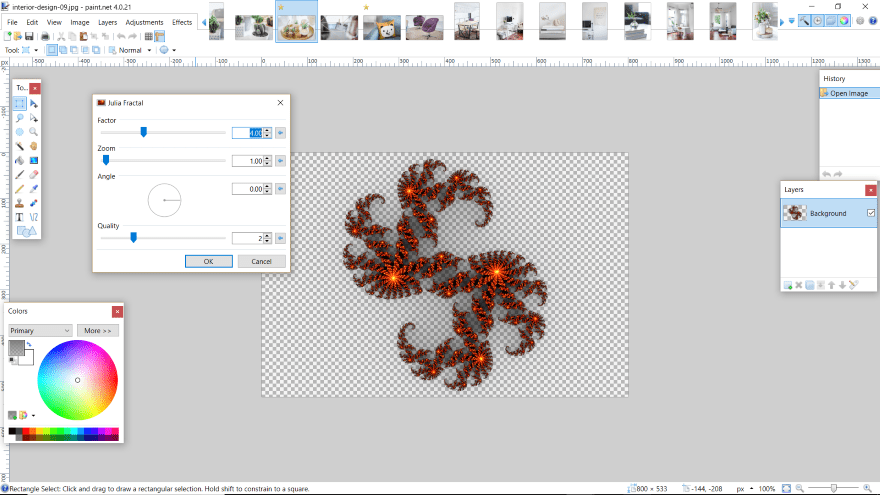
Task: Open the Primary color dropdown
Action: click(40, 330)
